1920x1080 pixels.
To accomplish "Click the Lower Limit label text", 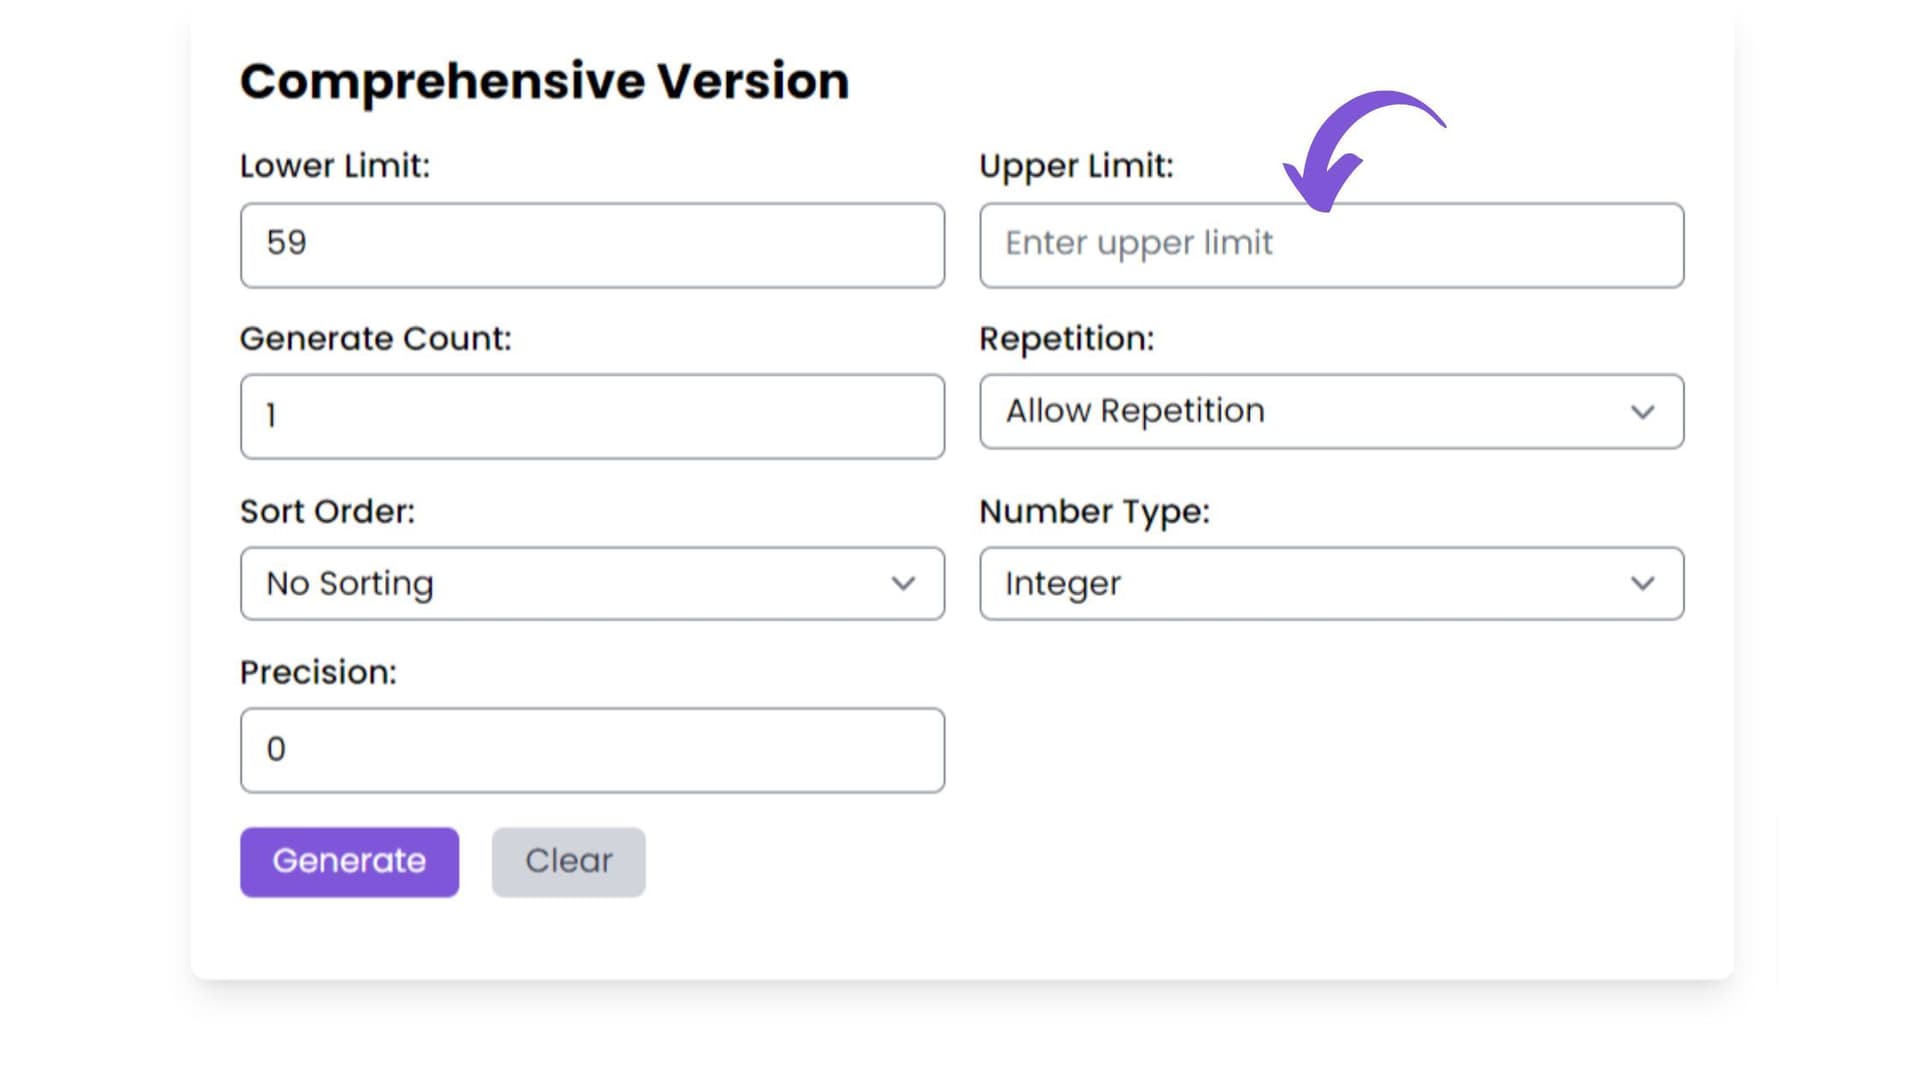I will 334,166.
